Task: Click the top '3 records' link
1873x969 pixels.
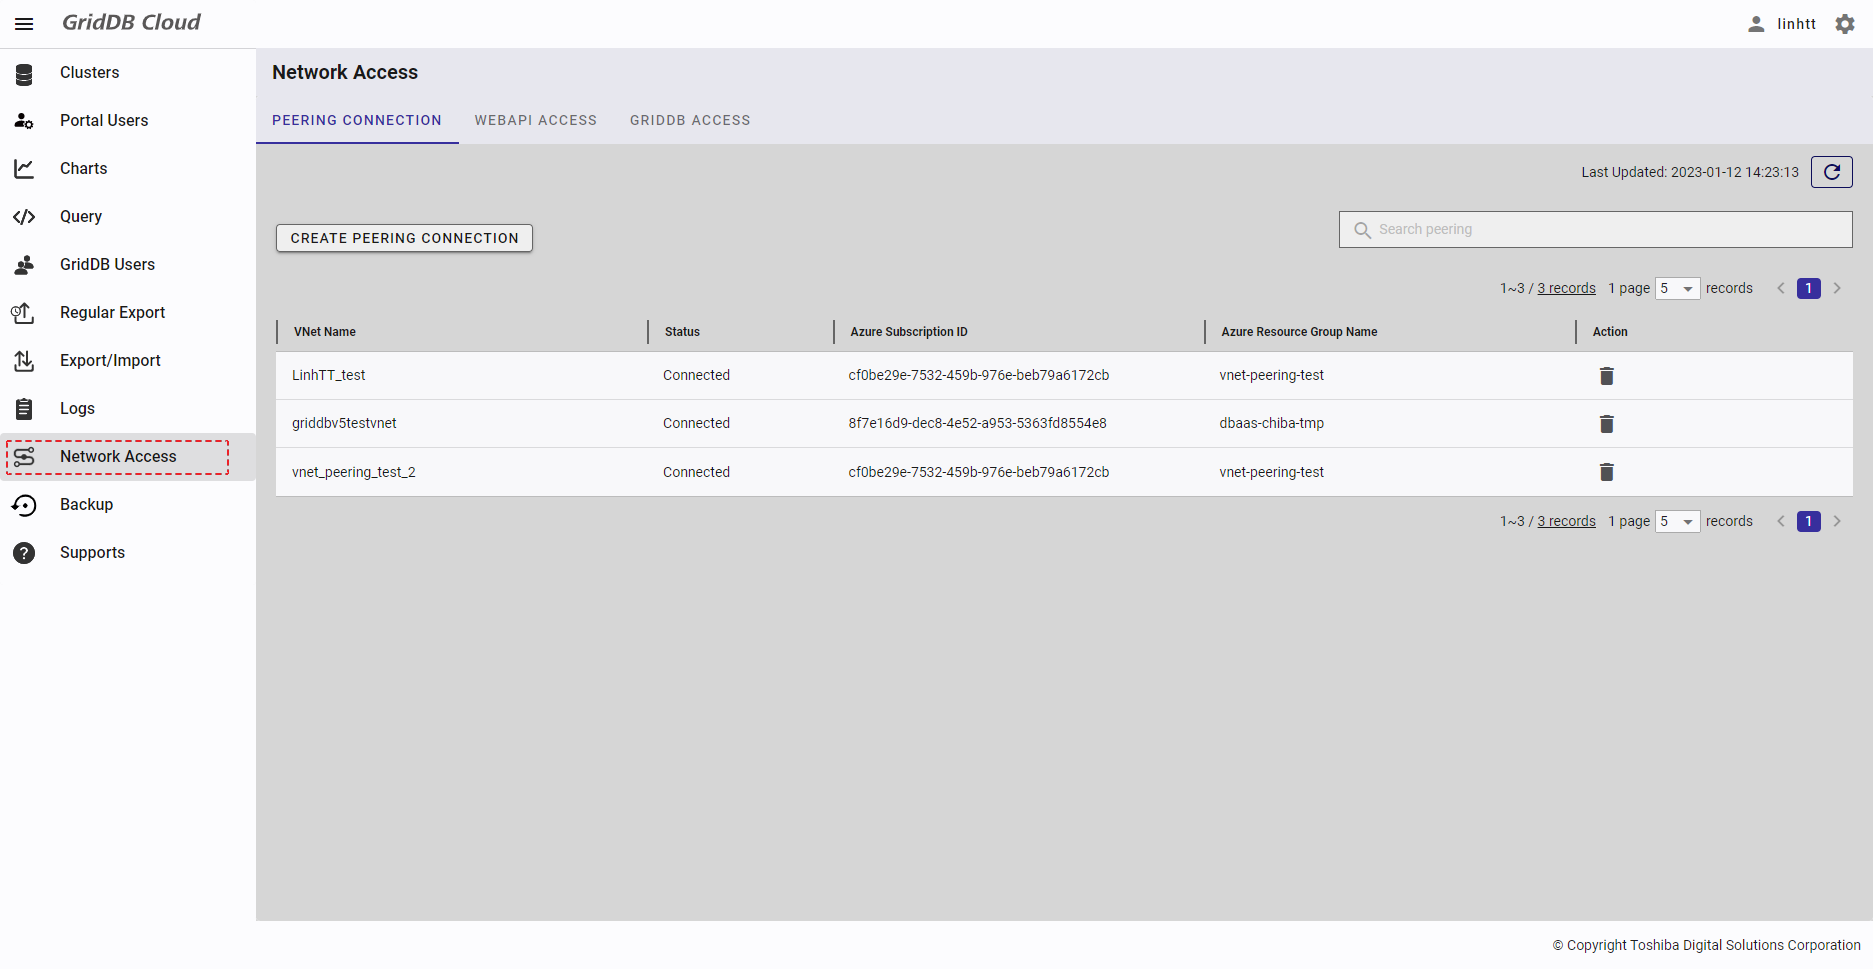Action: [1566, 289]
